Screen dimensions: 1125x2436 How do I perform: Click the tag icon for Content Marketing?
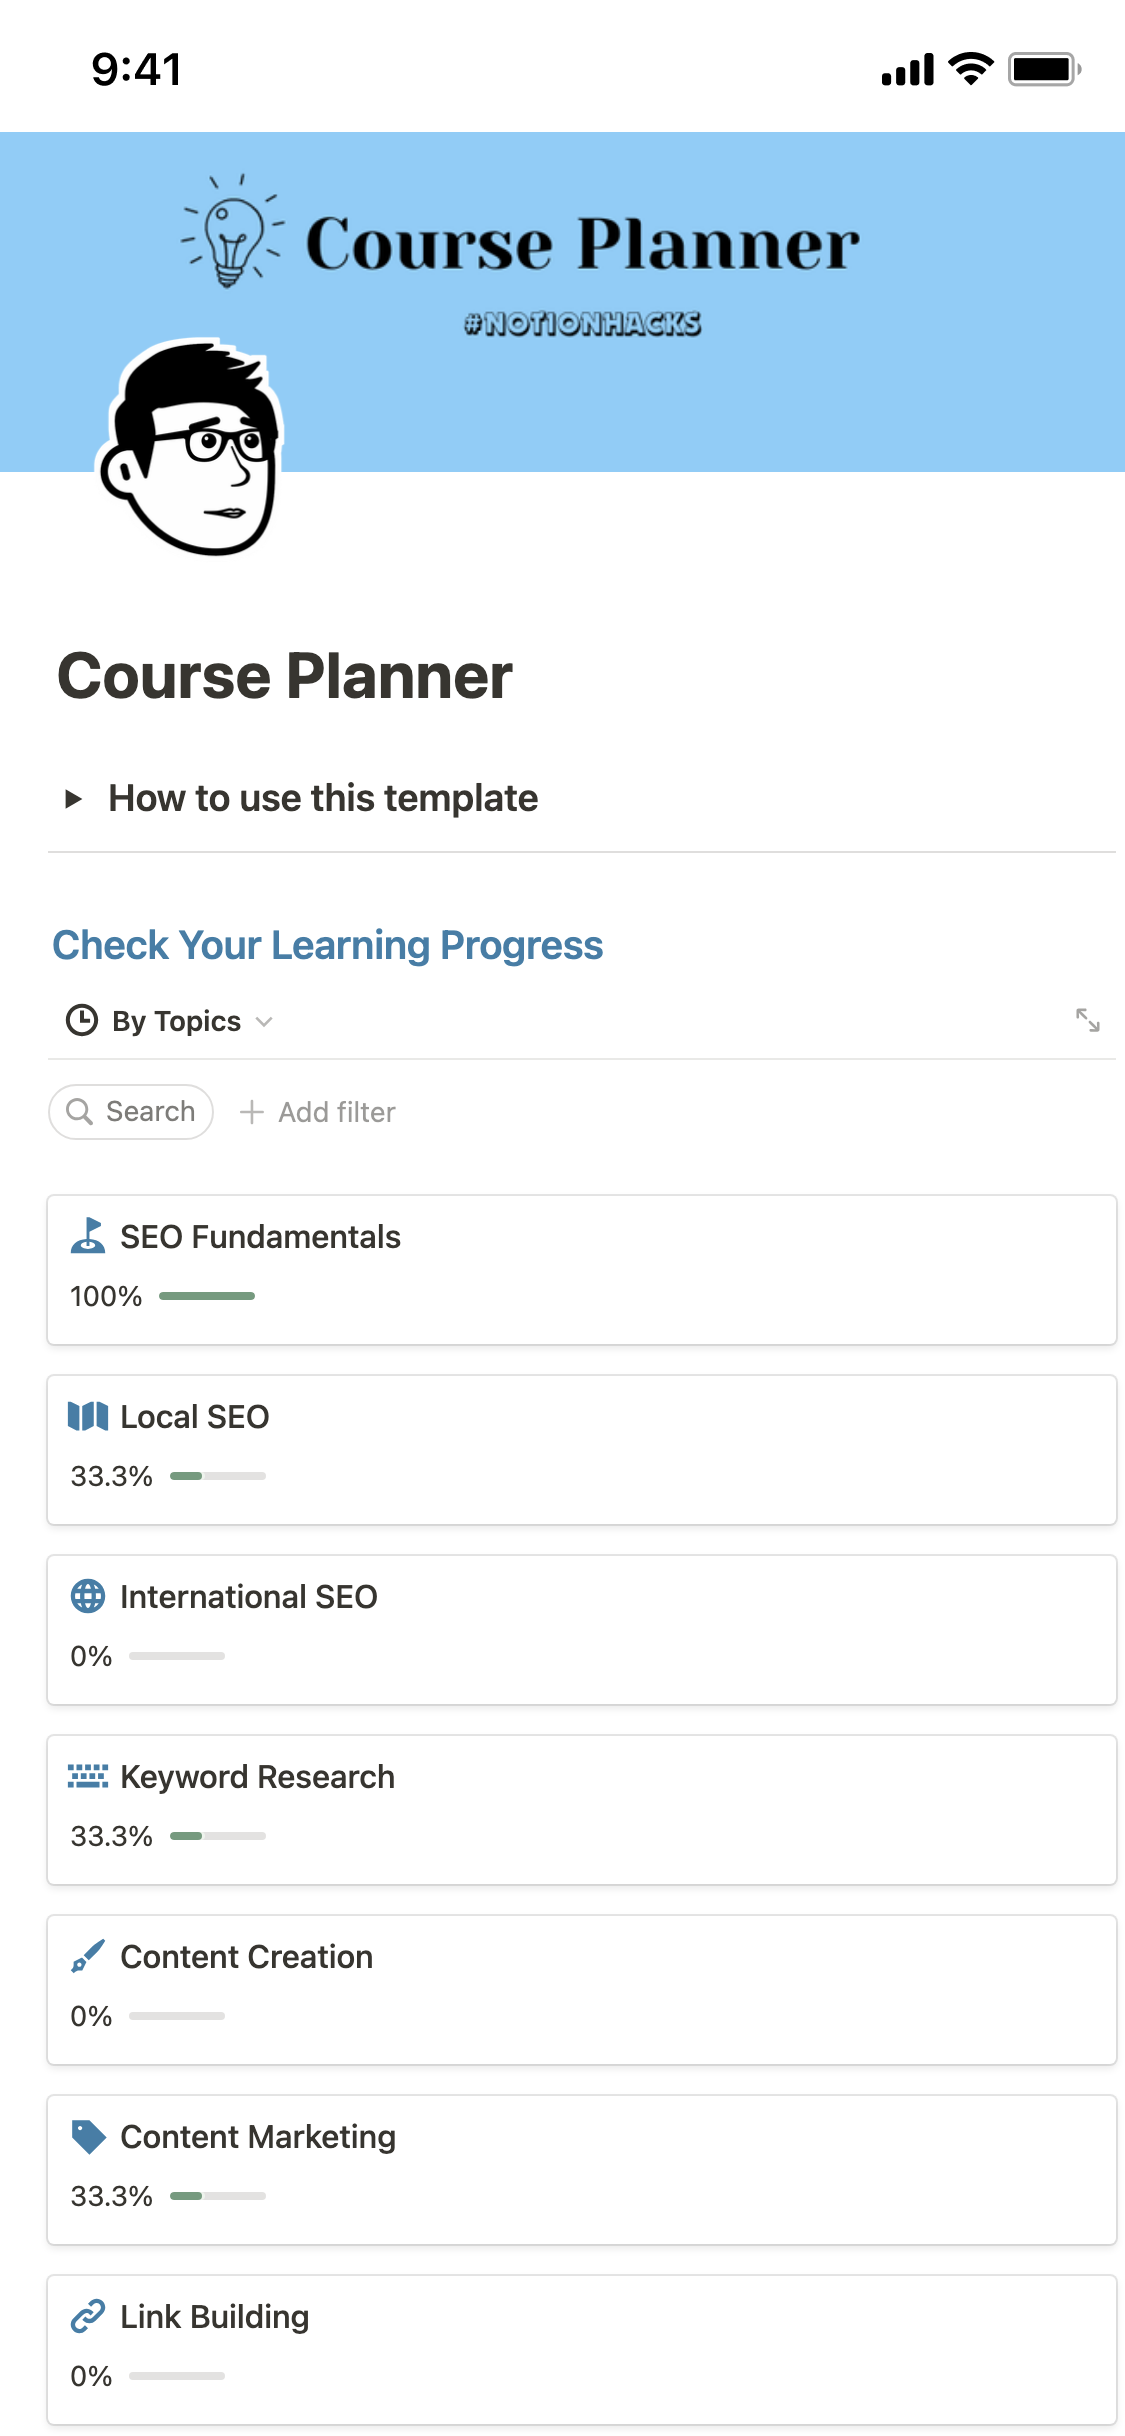pyautogui.click(x=88, y=2136)
